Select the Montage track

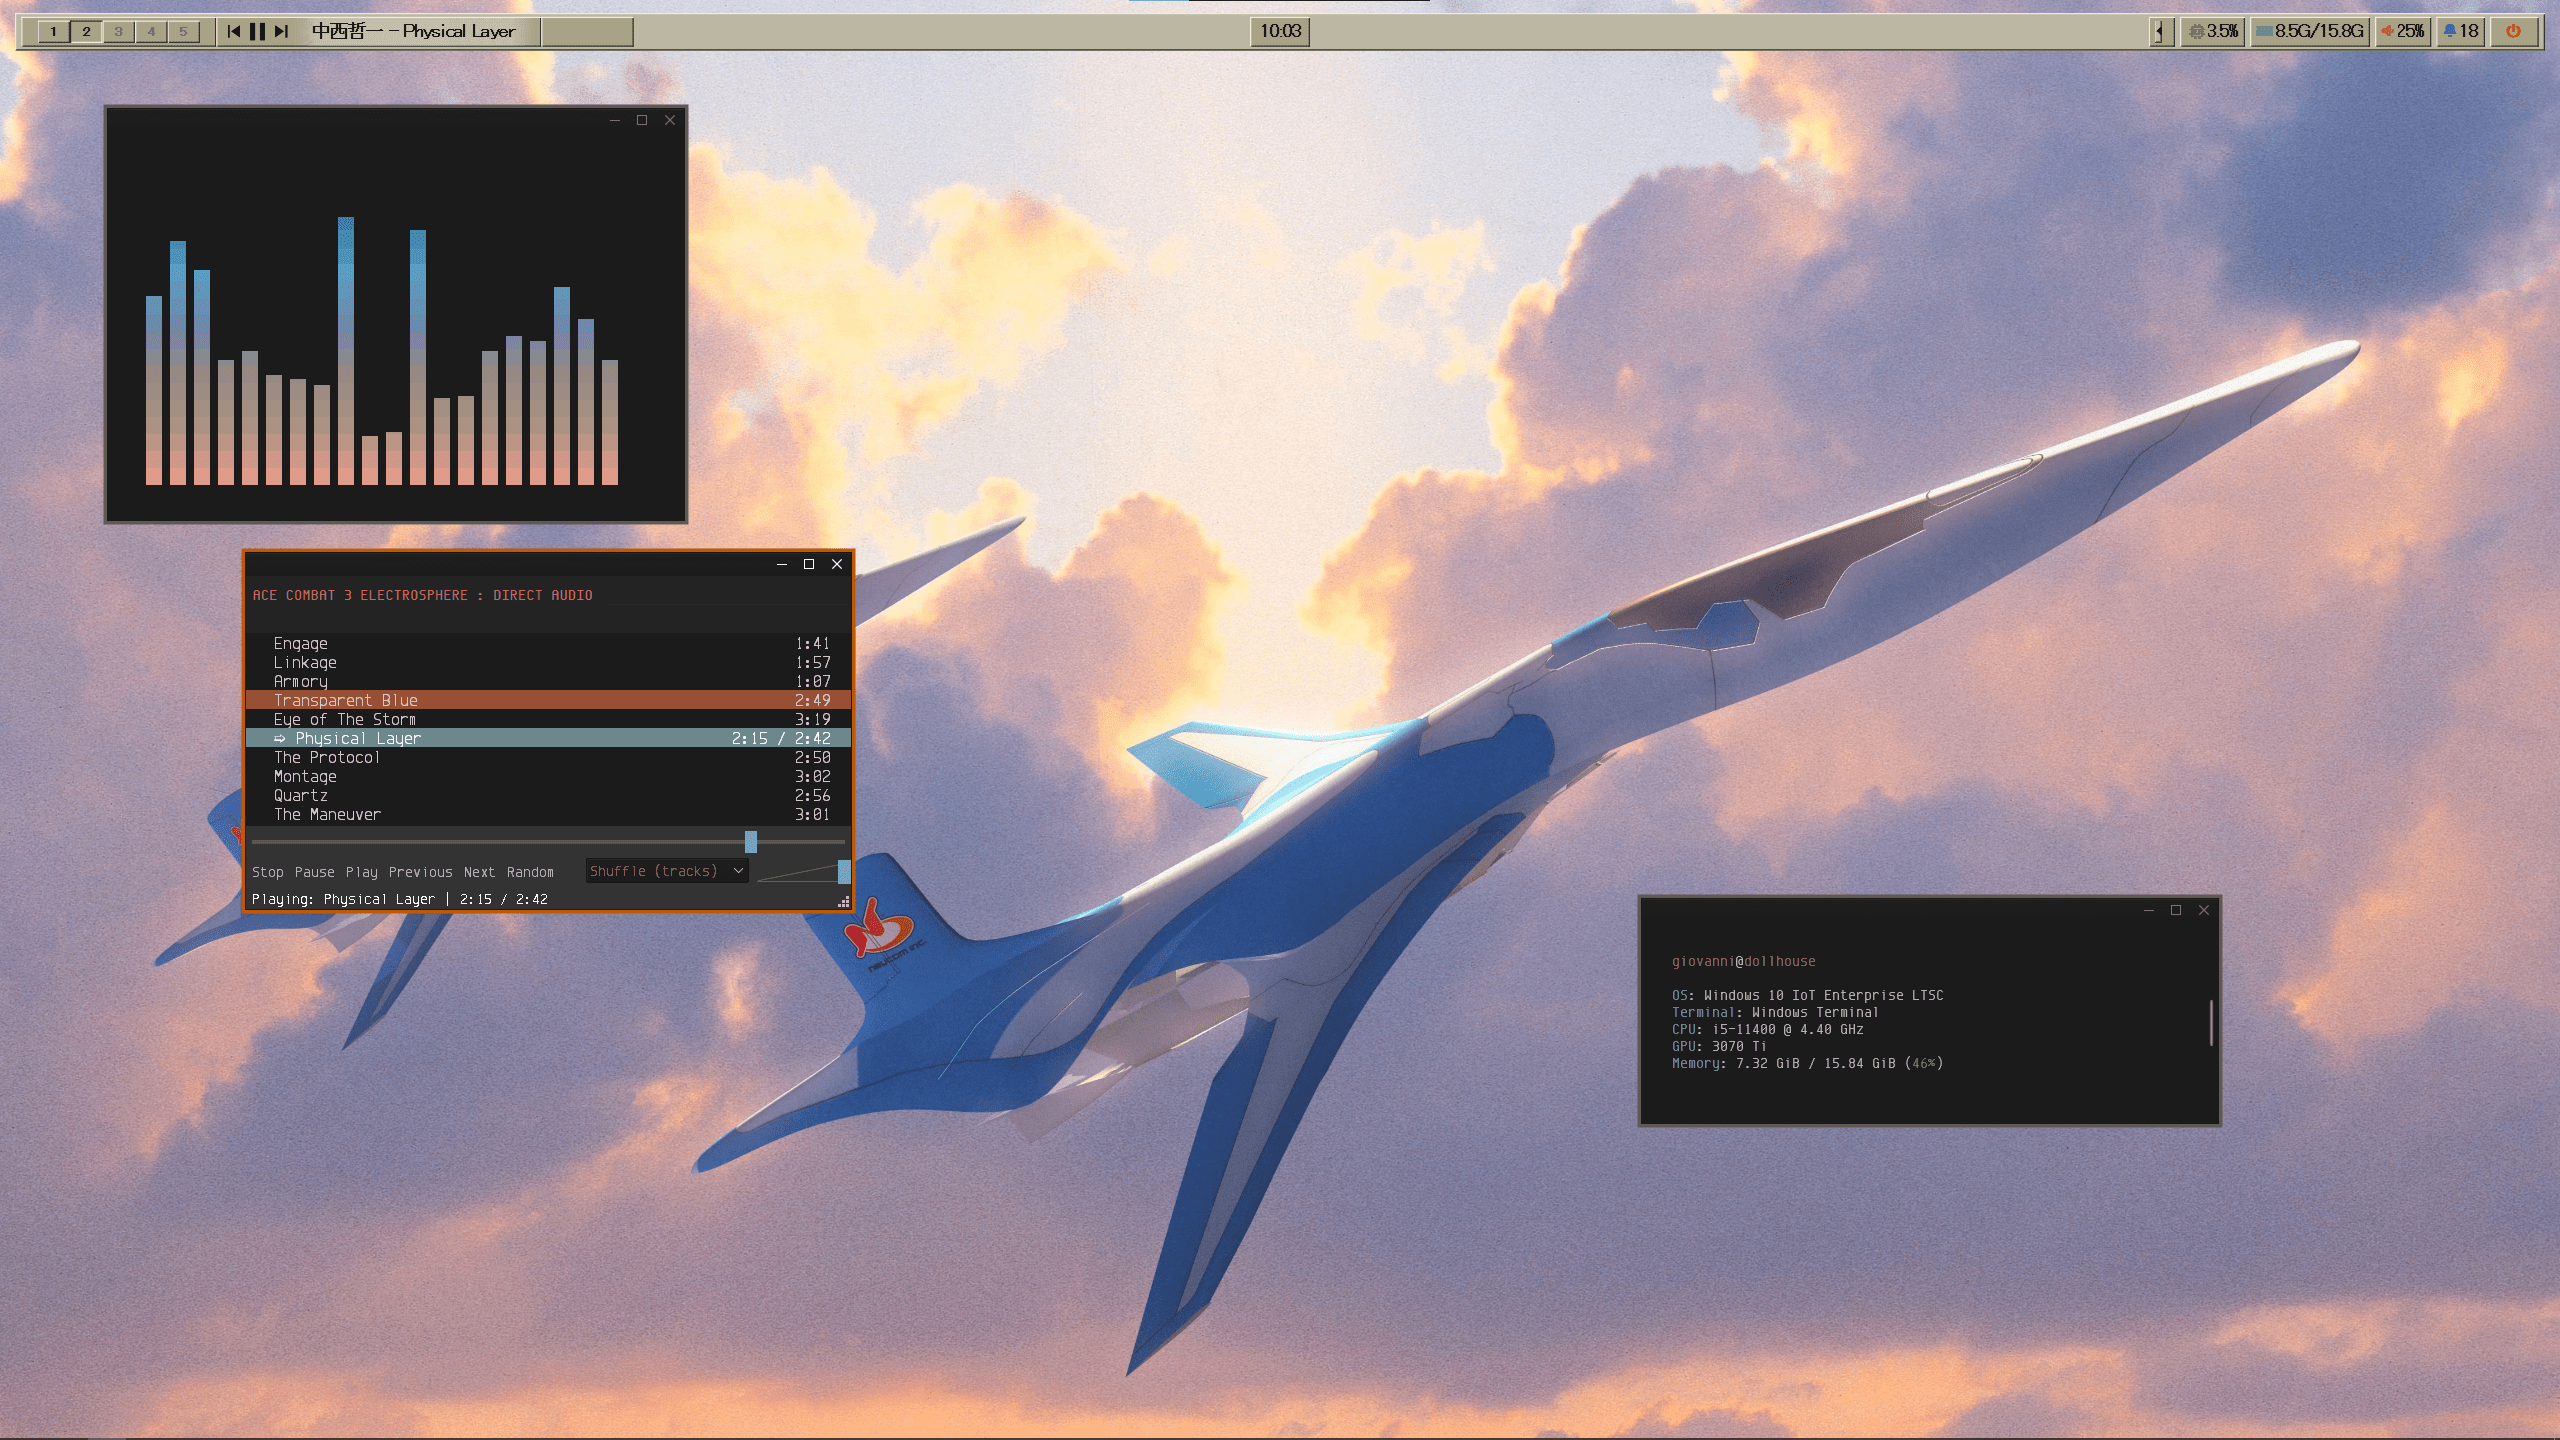(548, 777)
